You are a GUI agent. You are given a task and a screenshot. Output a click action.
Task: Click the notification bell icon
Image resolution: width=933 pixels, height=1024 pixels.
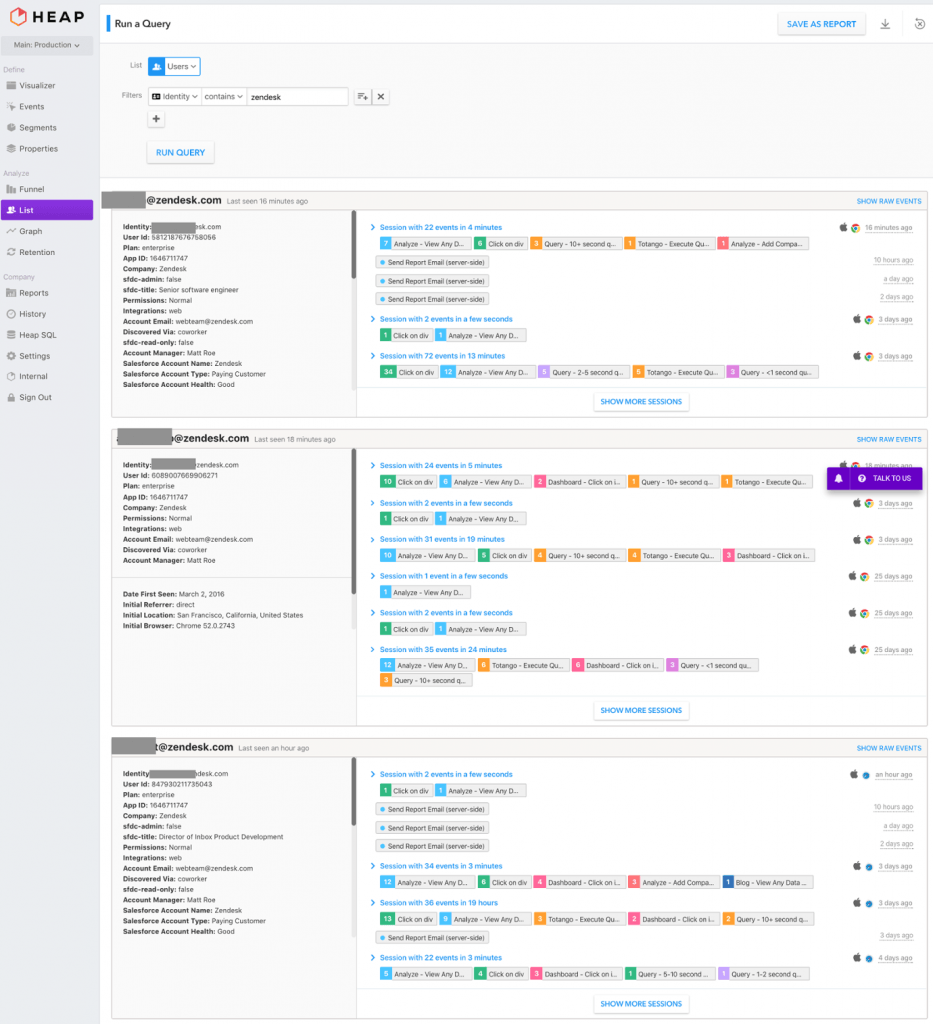click(x=838, y=479)
